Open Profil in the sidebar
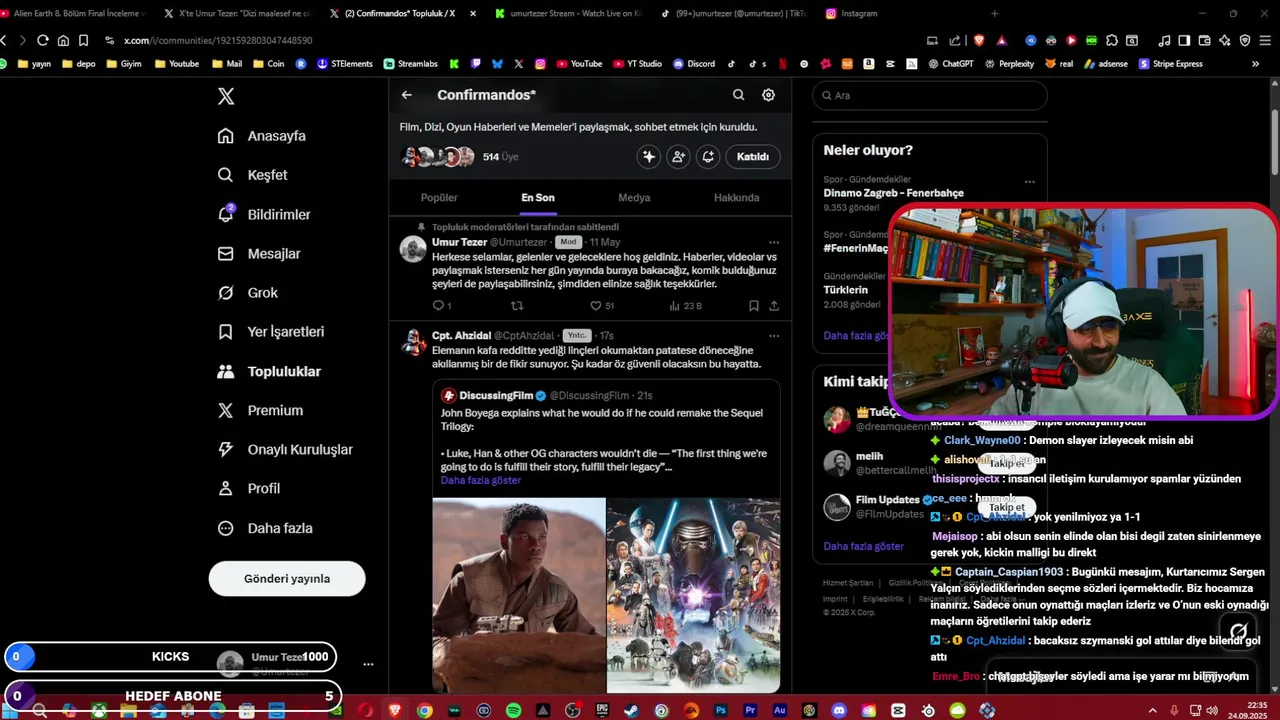The image size is (1280, 720). point(249,489)
